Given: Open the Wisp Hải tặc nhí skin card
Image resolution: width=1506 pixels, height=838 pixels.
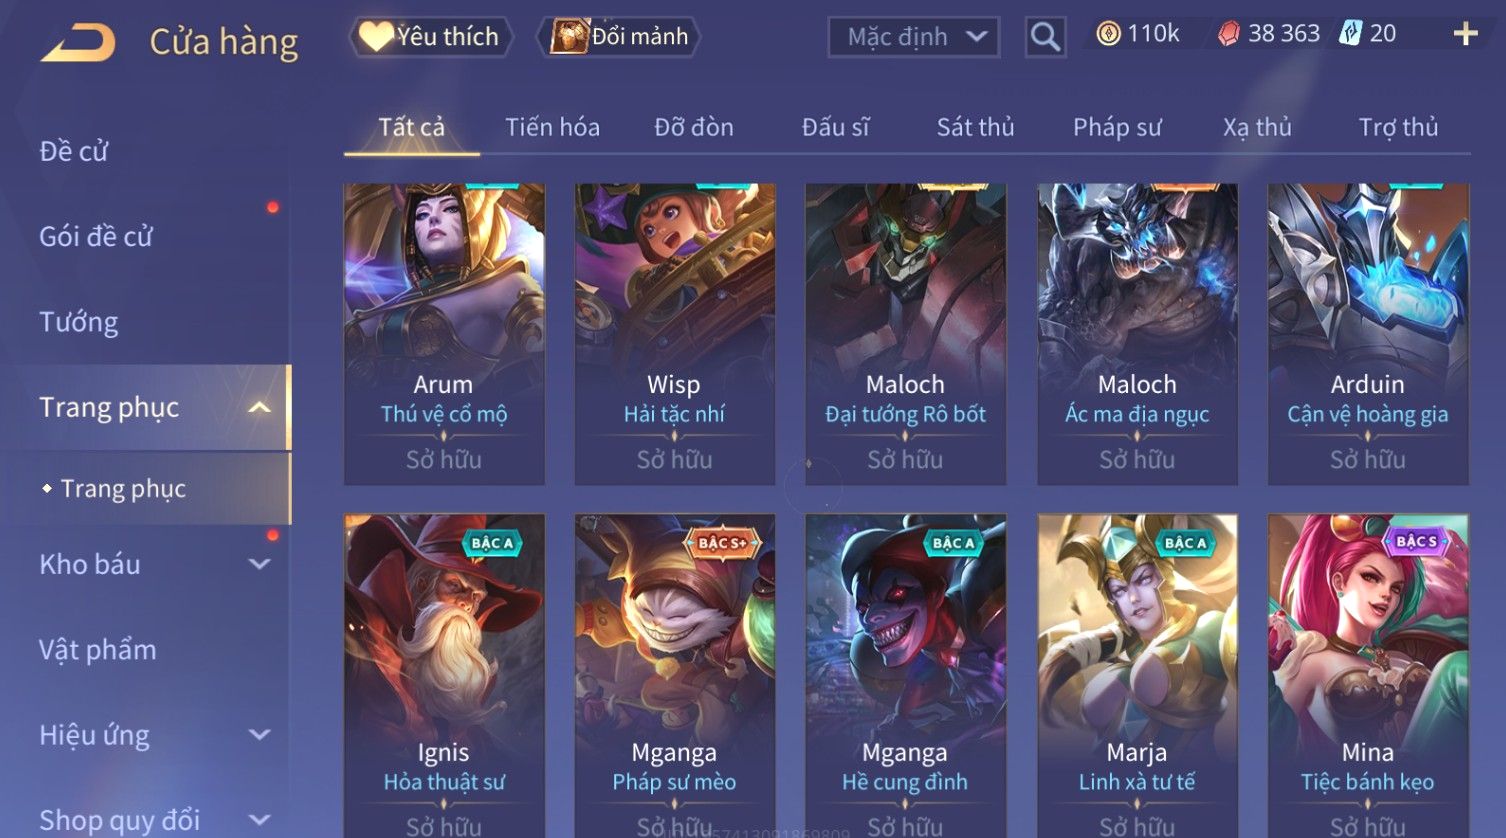Looking at the screenshot, I should point(675,334).
